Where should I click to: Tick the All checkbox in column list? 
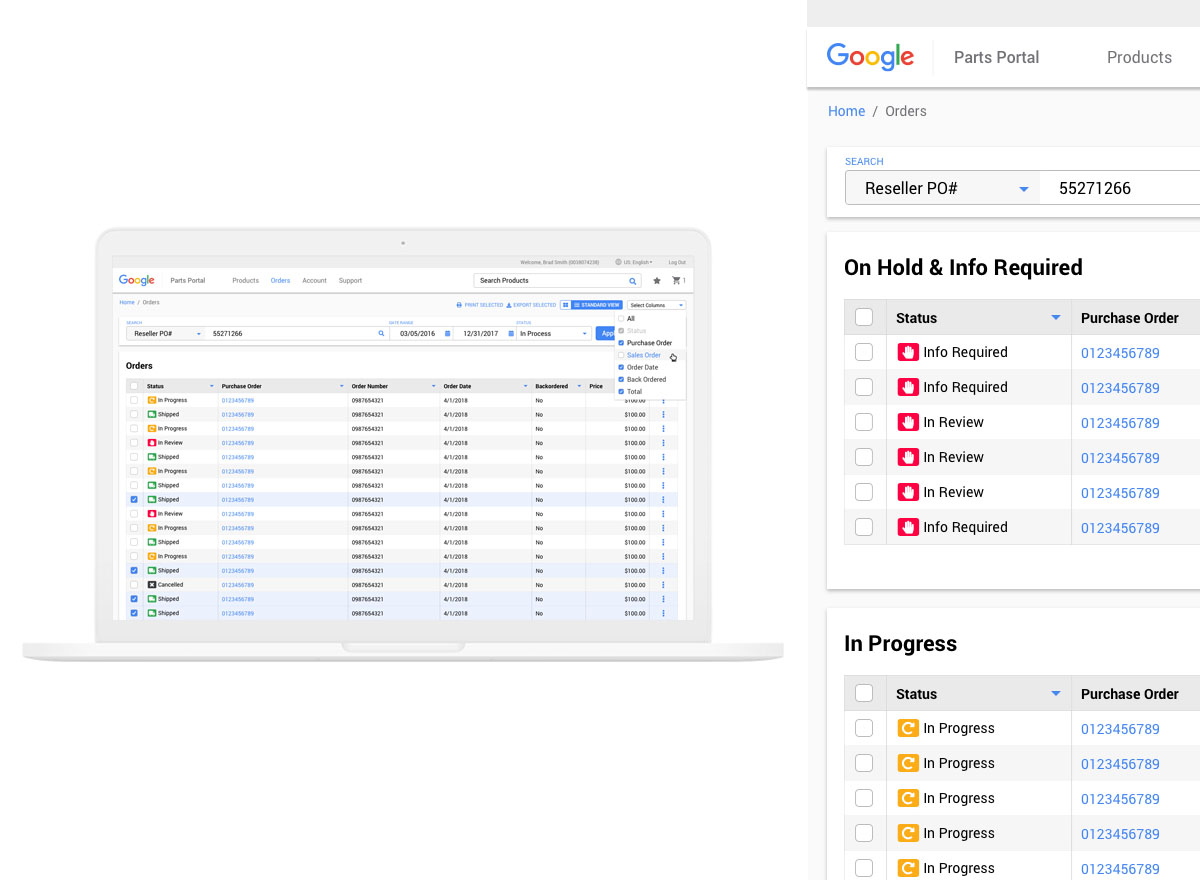[621, 319]
